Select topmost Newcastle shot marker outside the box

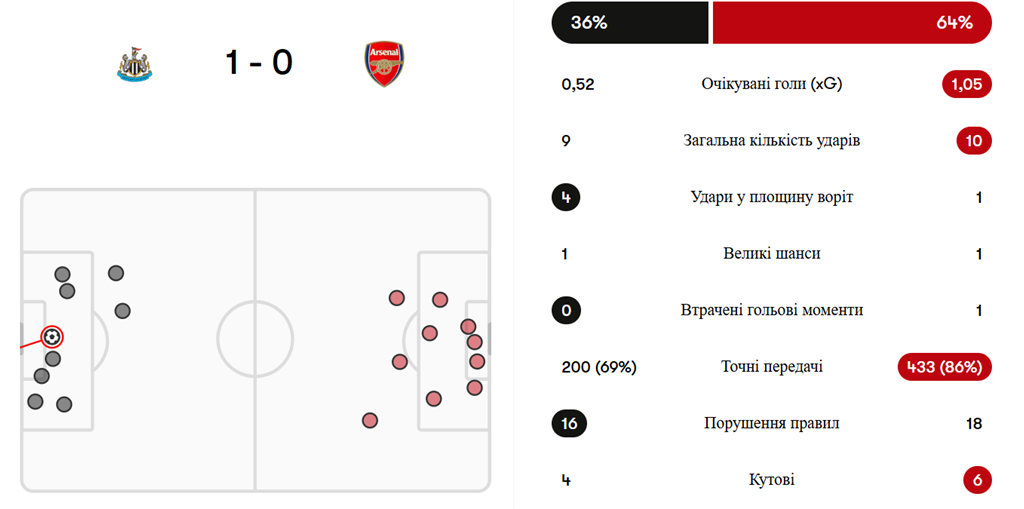[116, 273]
